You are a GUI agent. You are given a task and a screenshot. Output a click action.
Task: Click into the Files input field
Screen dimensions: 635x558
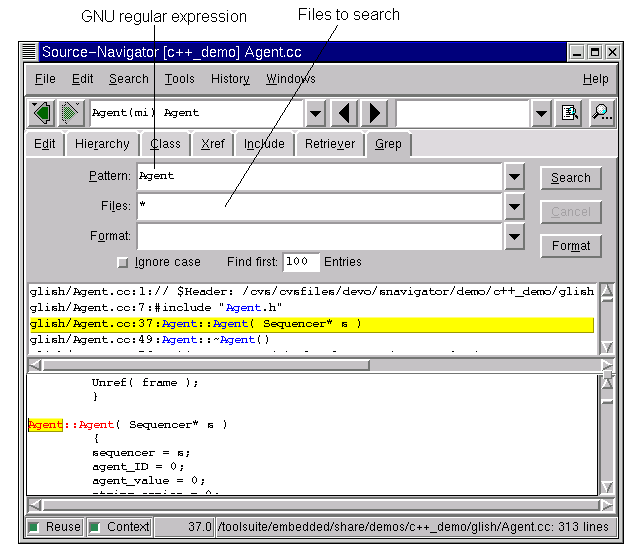pos(320,207)
